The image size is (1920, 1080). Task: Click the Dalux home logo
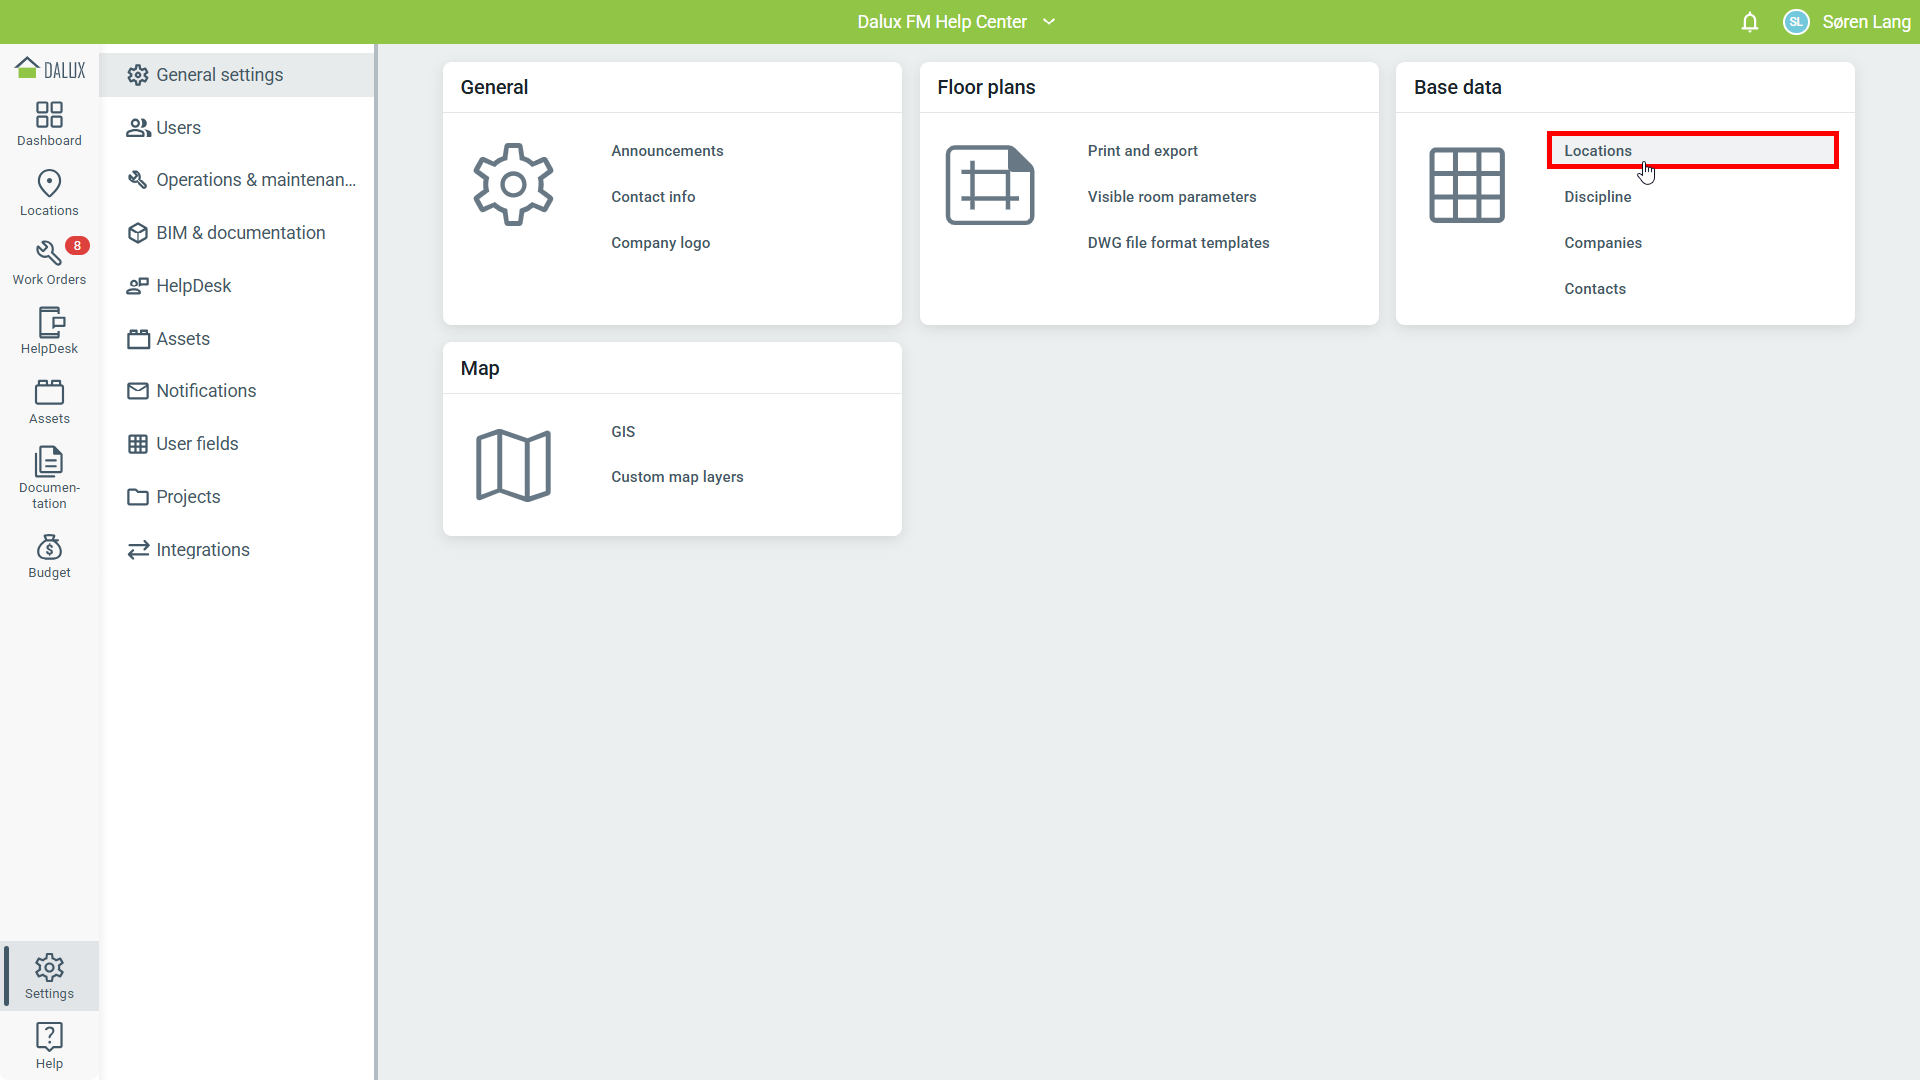pyautogui.click(x=50, y=69)
